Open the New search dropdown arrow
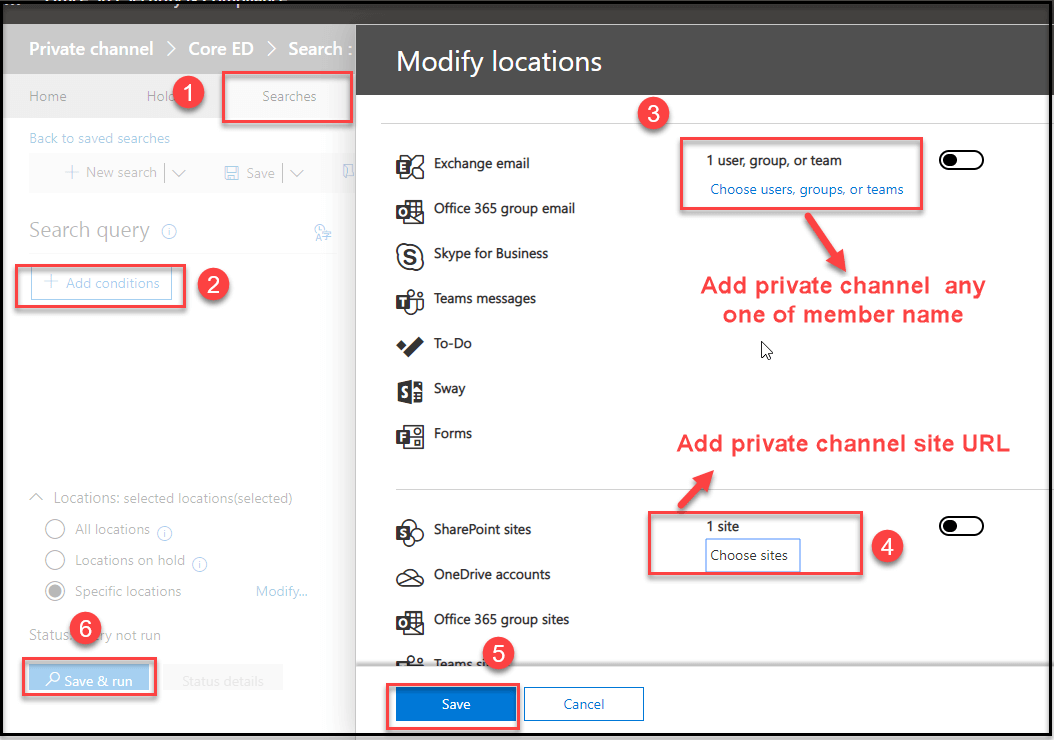The width and height of the screenshot is (1054, 740). (179, 173)
